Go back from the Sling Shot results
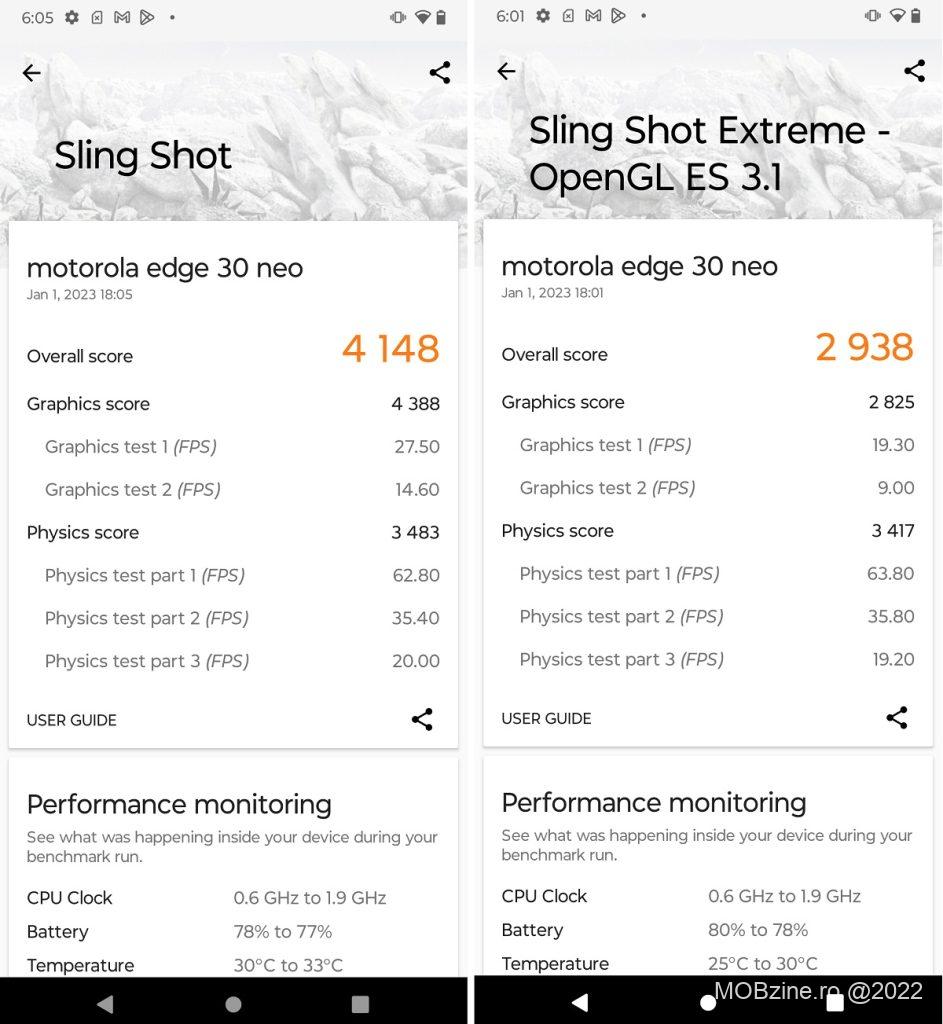Screen dimensions: 943x1024 (32, 73)
